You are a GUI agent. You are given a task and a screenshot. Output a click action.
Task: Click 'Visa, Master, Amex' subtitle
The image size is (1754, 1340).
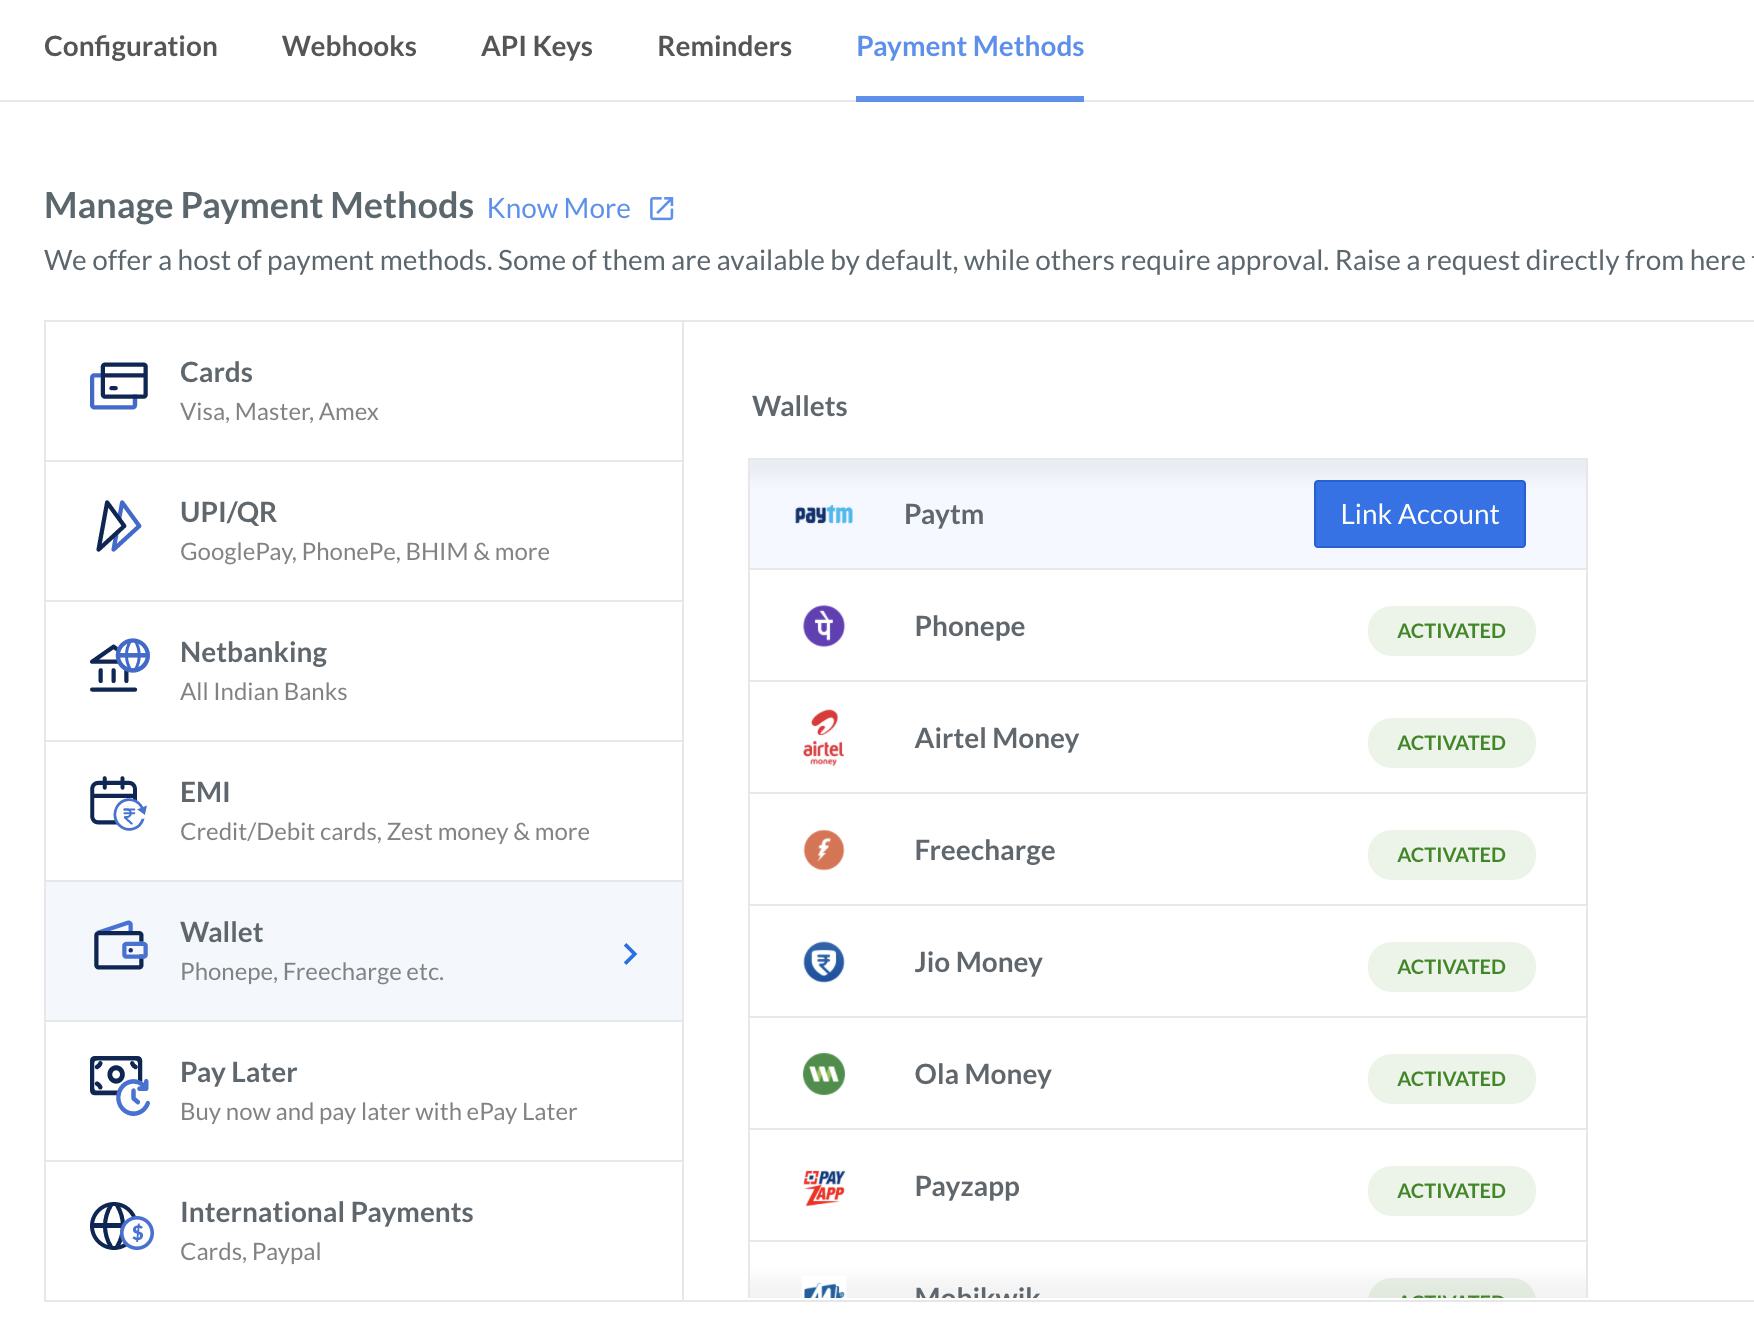pyautogui.click(x=279, y=412)
